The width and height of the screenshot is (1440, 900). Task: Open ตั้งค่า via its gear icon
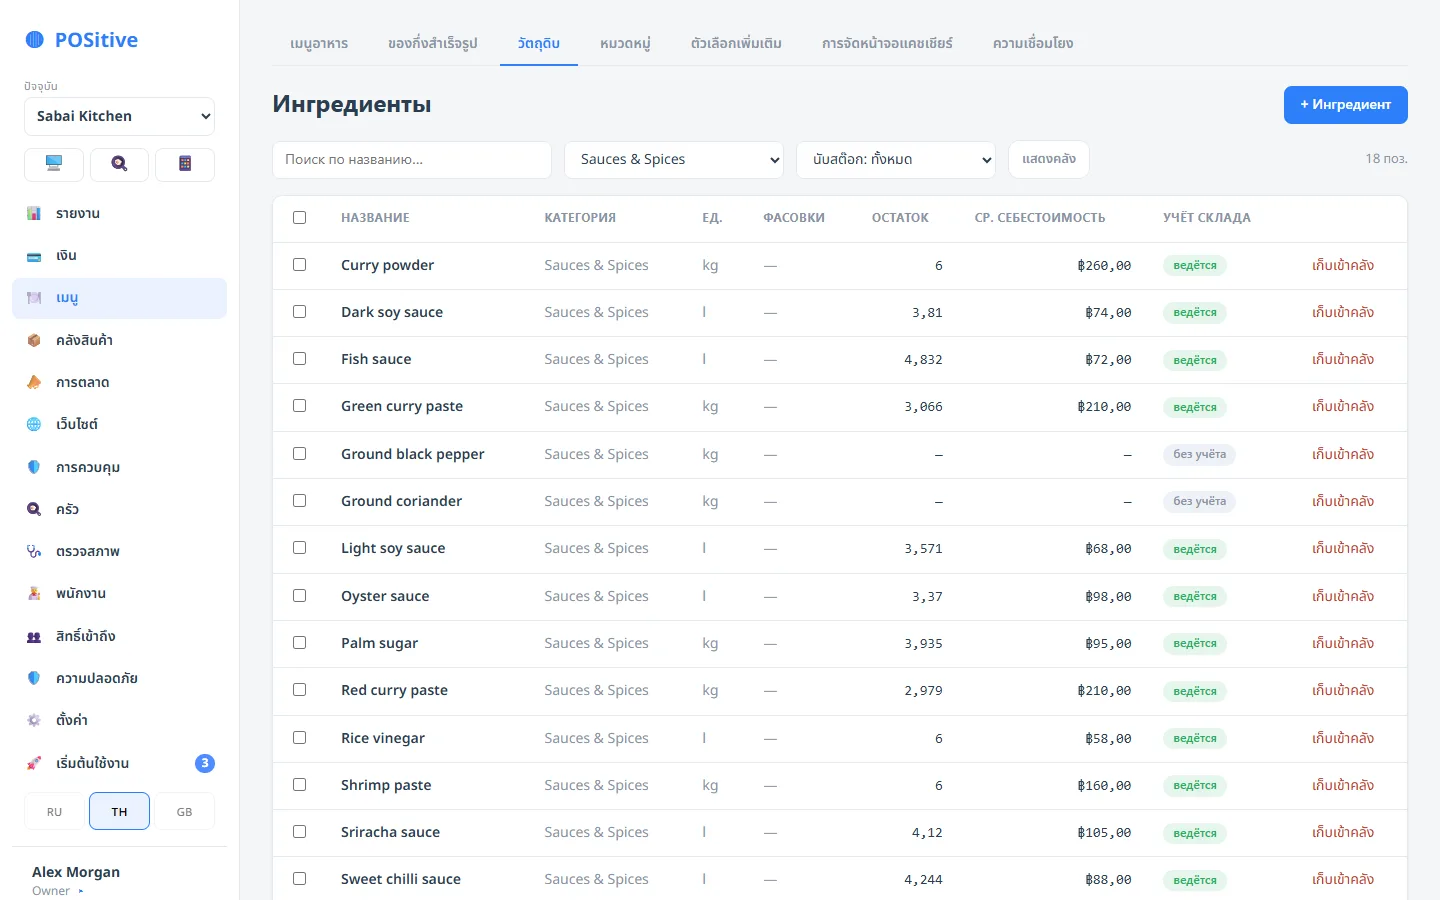(34, 720)
